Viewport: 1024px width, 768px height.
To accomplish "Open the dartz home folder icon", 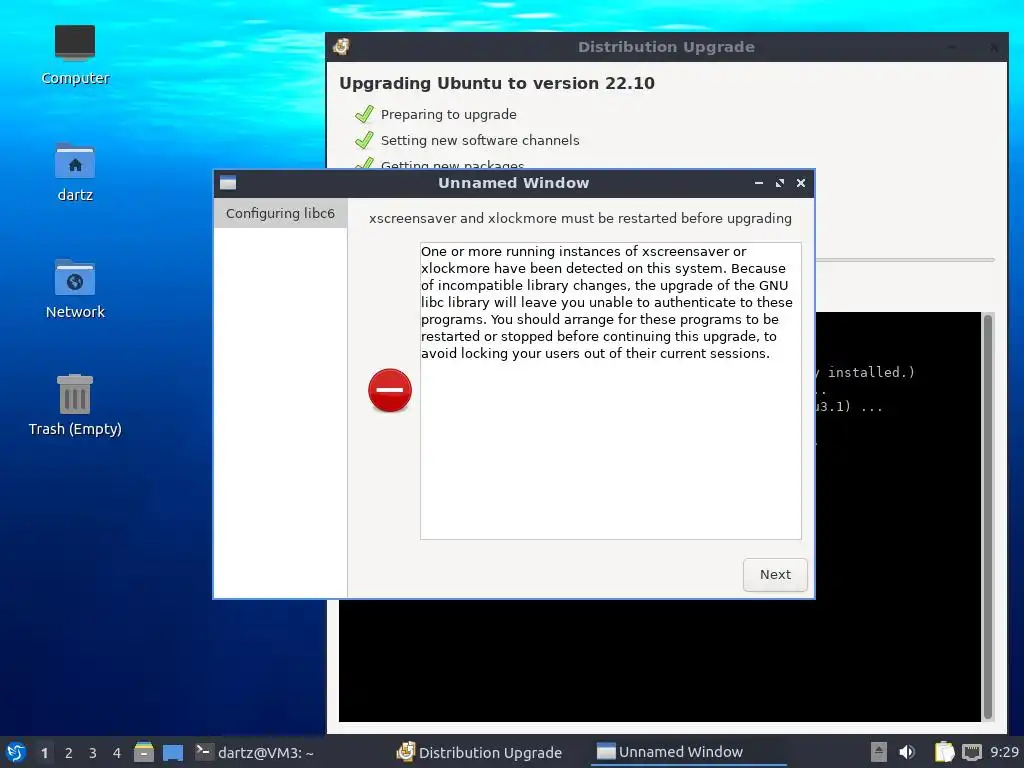I will (74, 172).
